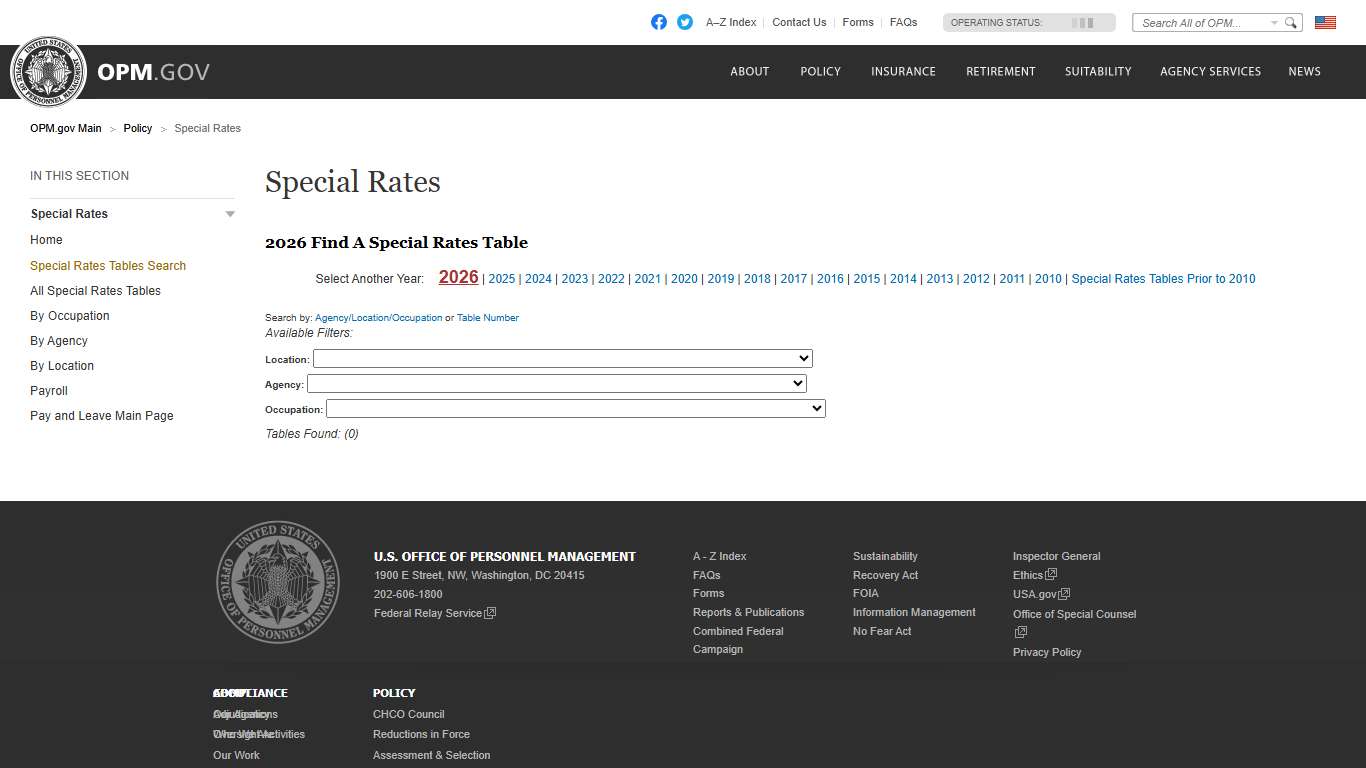Open the Location filter dropdown
This screenshot has height=768, width=1366.
tap(562, 357)
